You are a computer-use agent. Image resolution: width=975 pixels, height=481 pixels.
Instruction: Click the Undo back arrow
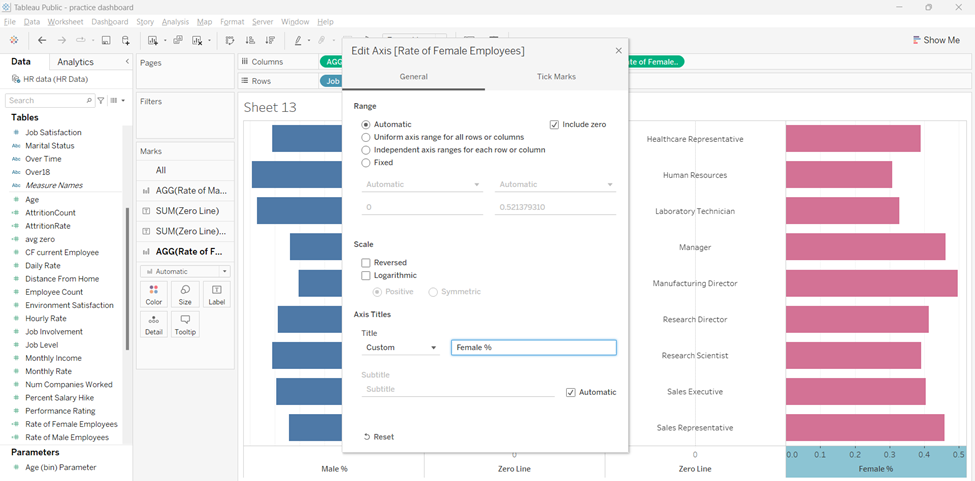(42, 40)
